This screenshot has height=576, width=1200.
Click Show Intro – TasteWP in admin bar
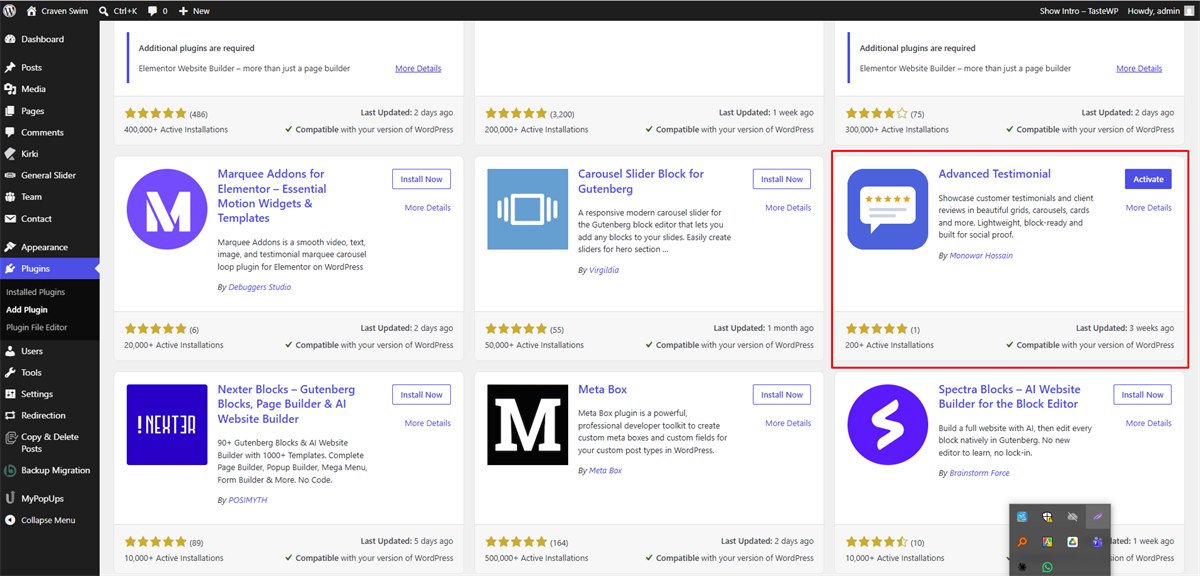click(1081, 10)
